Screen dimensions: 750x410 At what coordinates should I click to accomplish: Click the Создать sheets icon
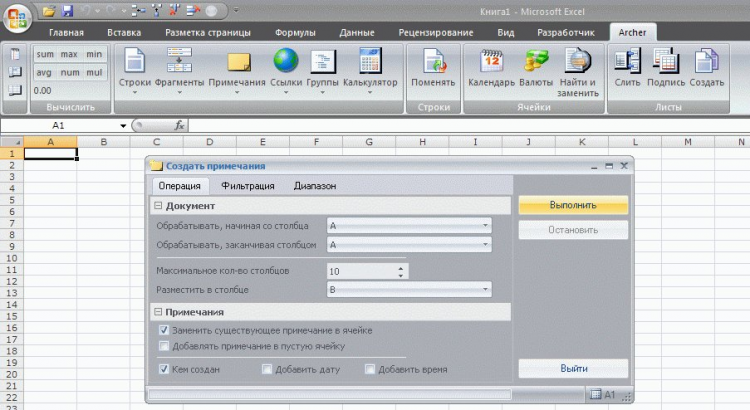(x=706, y=61)
